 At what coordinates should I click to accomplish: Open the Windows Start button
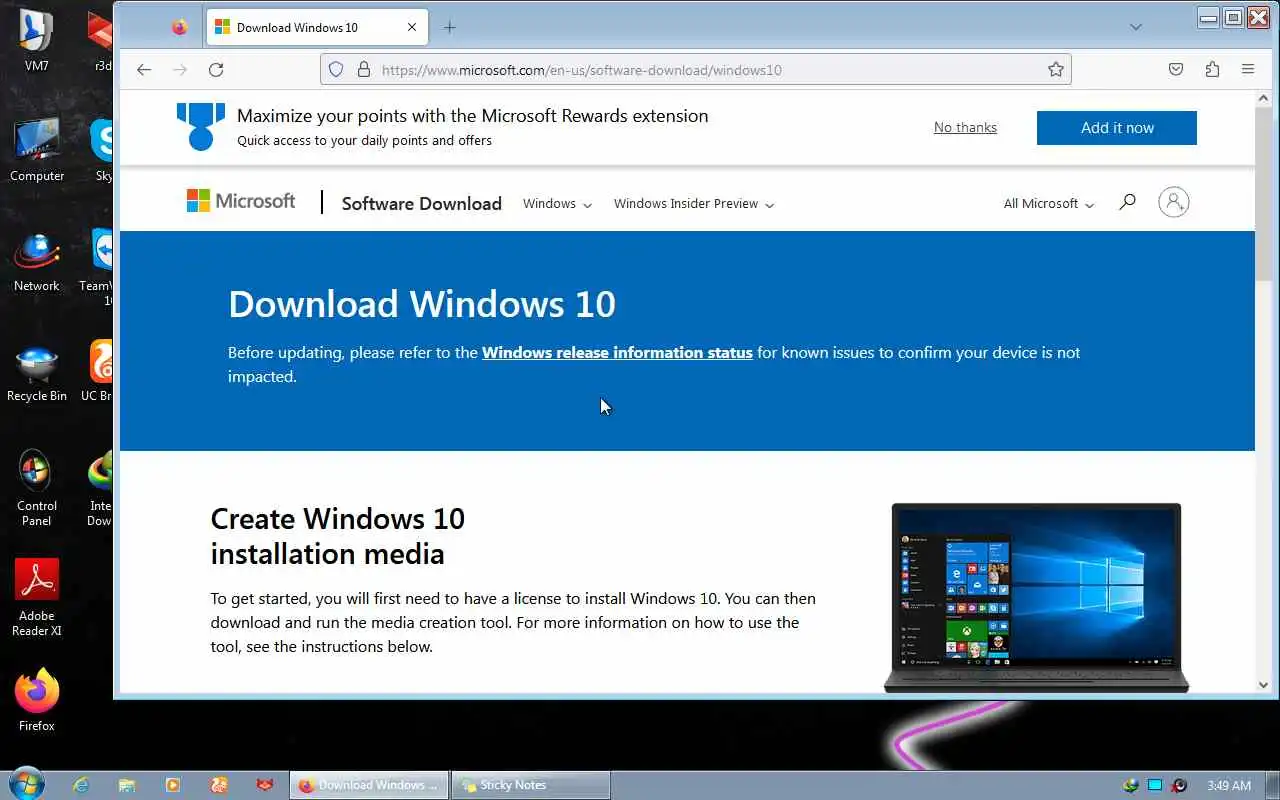25,784
